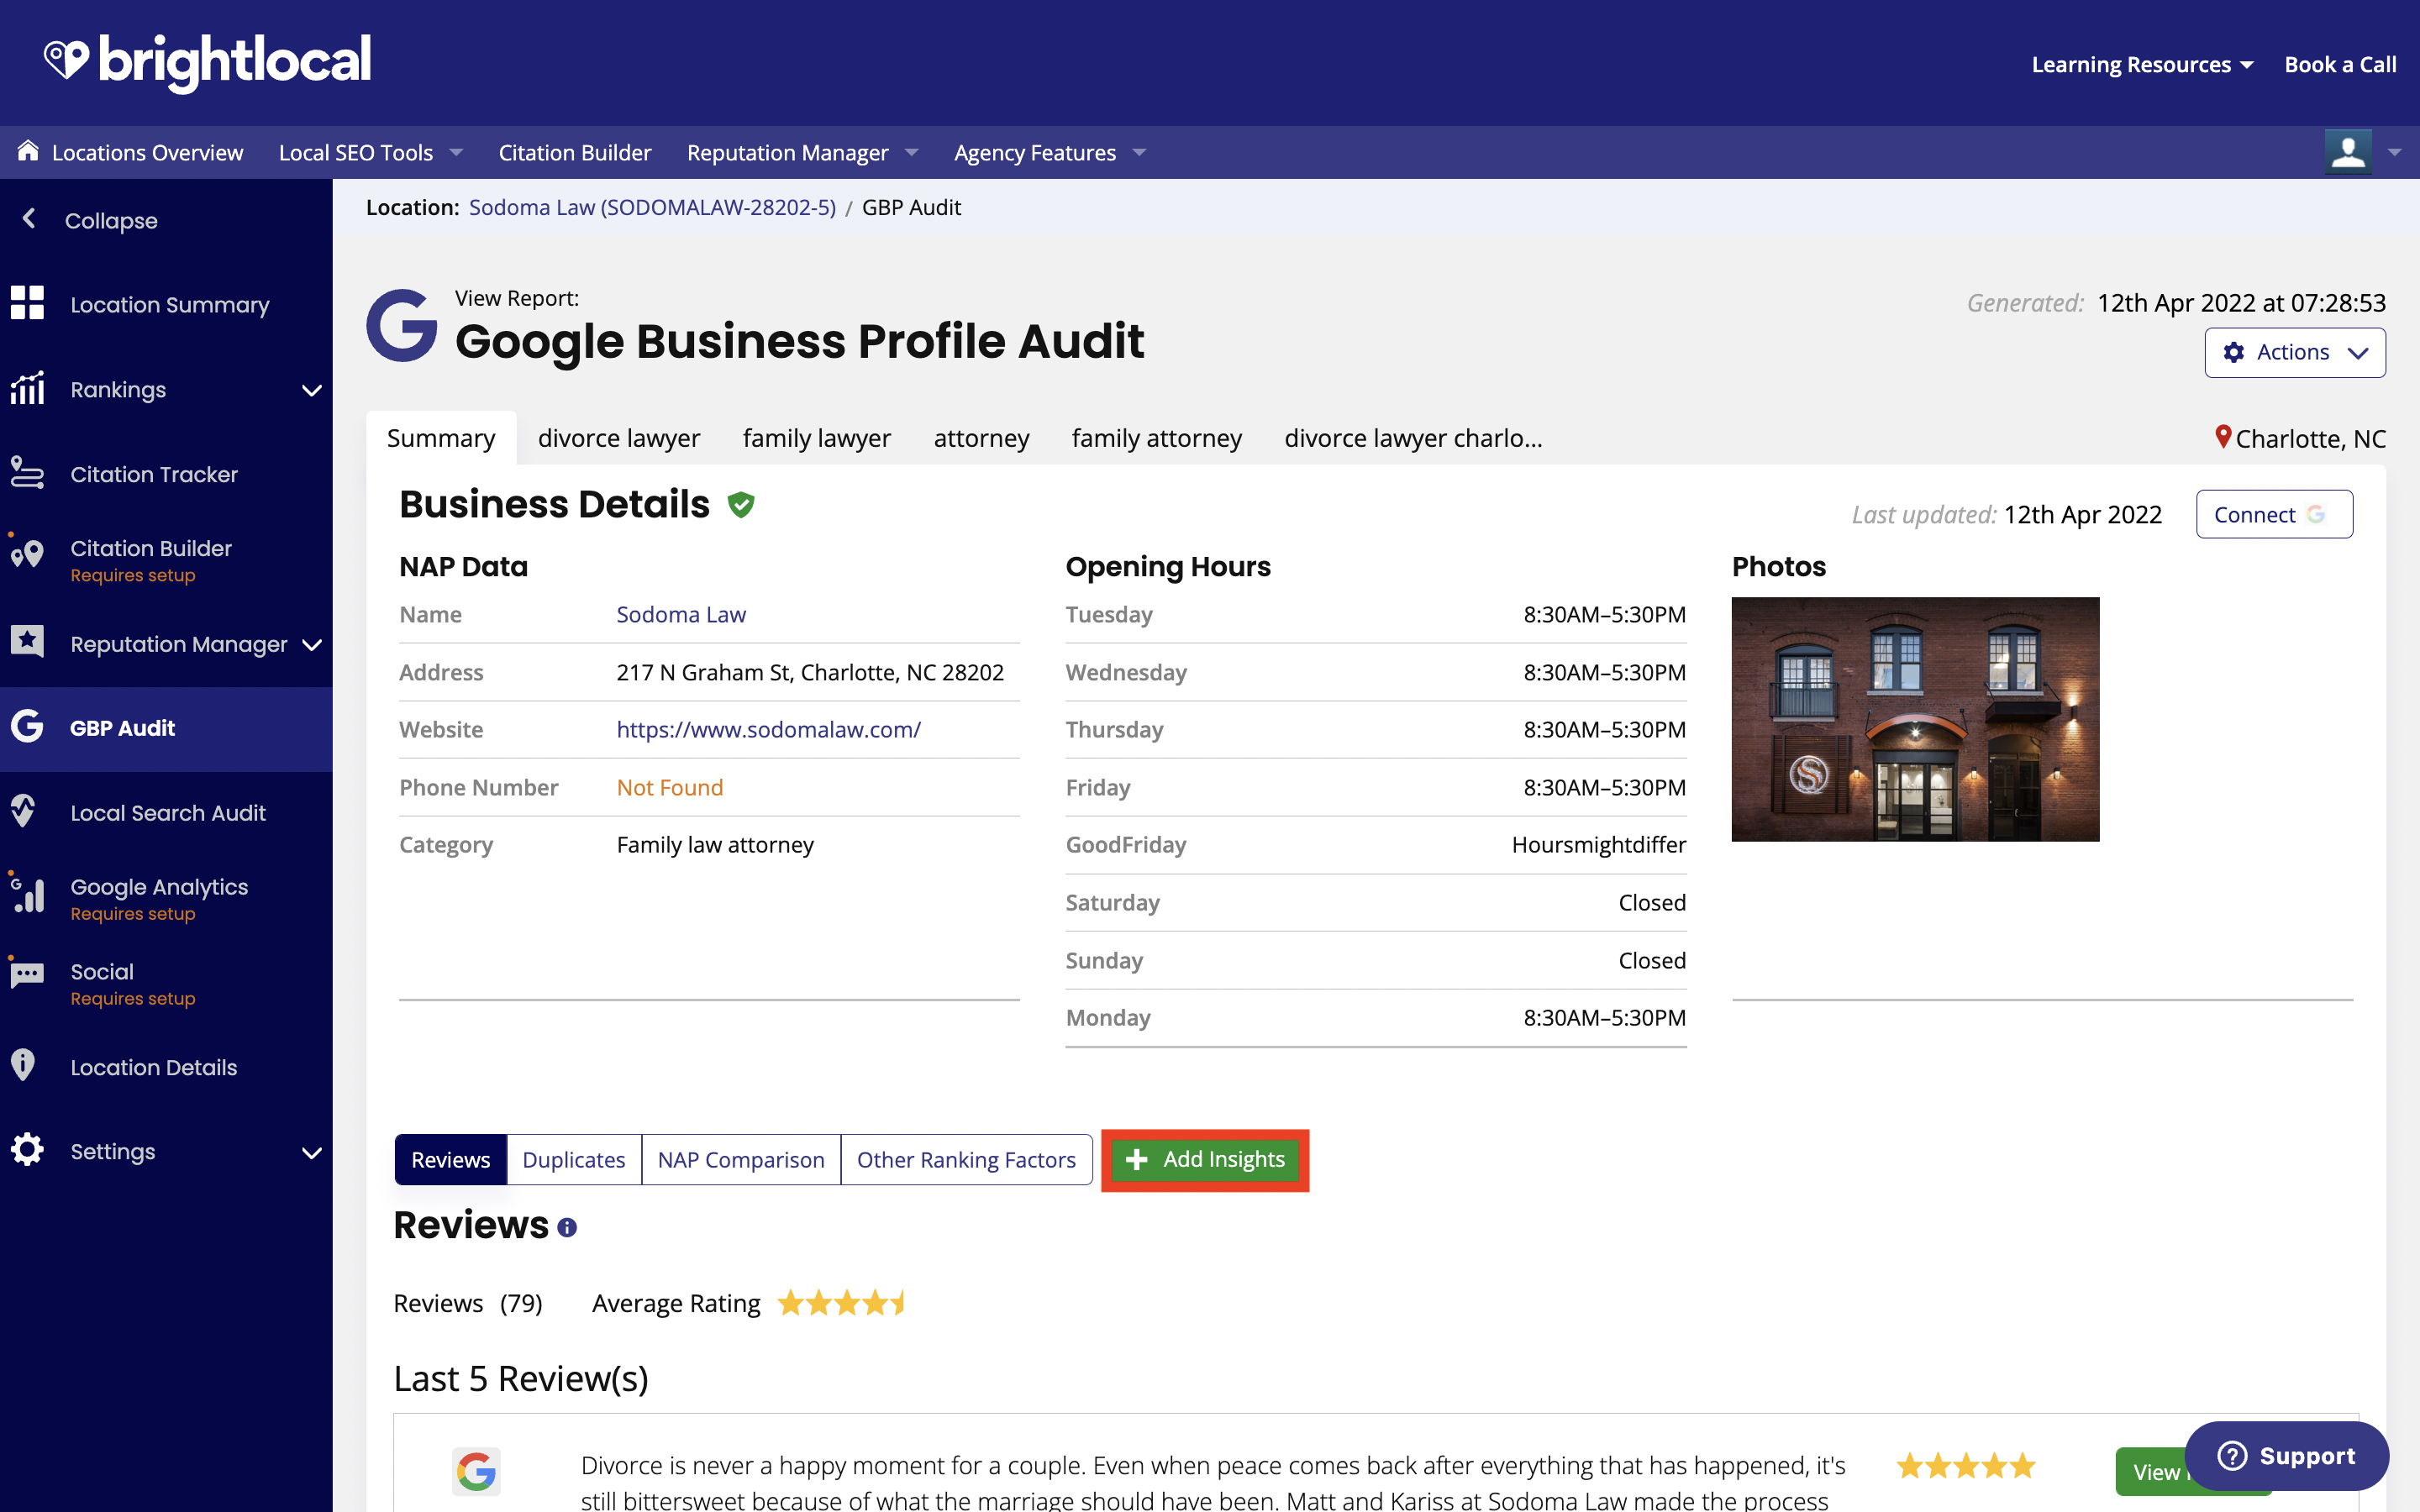Click the plus icon in Add Insights
2420x1512 pixels.
pyautogui.click(x=1136, y=1159)
